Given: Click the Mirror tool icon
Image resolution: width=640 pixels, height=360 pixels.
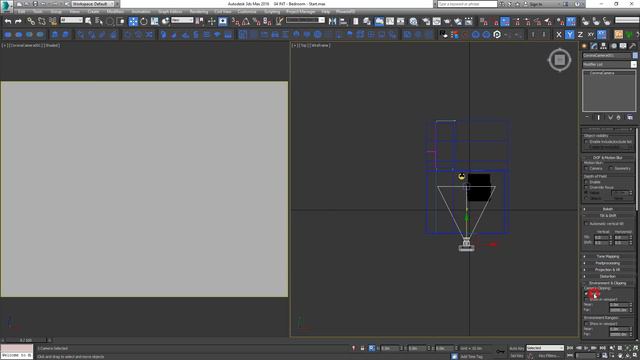Looking at the screenshot, I should click(x=333, y=21).
